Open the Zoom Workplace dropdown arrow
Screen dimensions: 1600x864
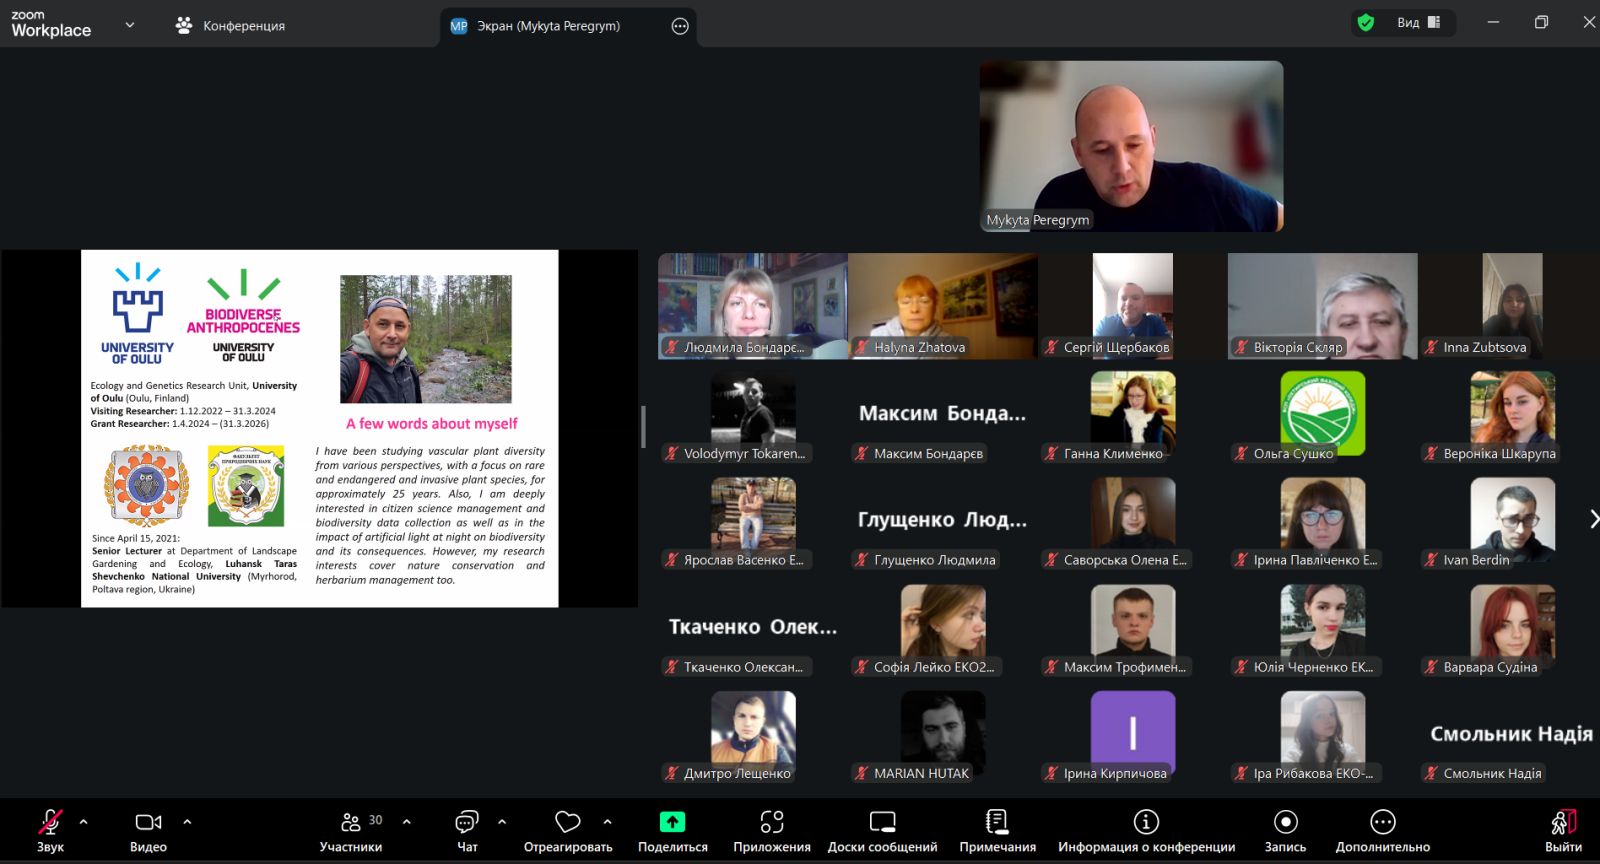coord(129,25)
